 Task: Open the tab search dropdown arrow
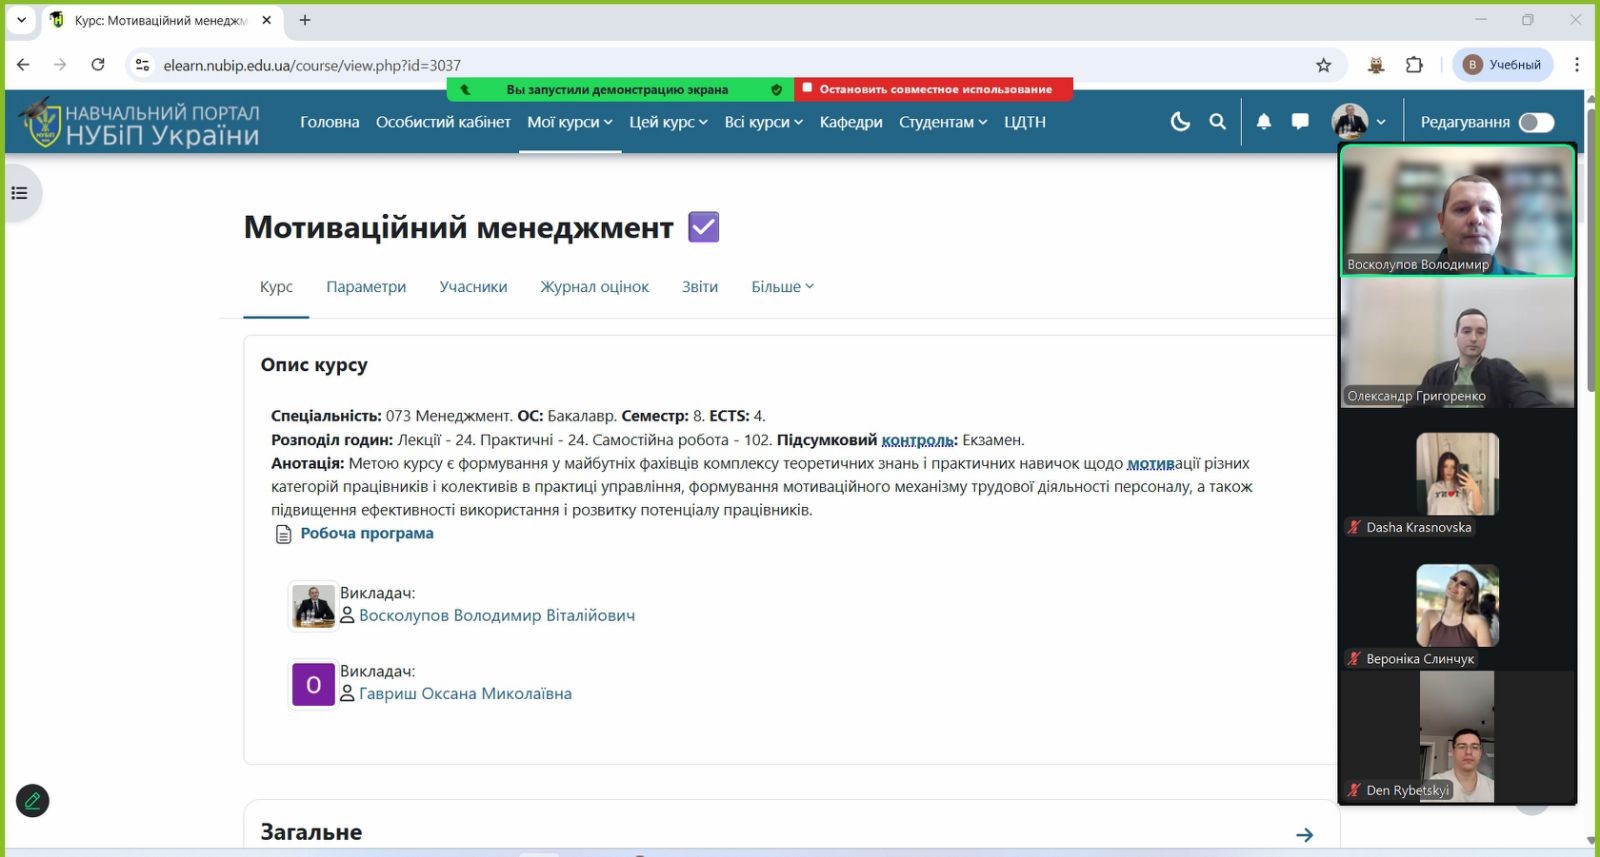(x=21, y=20)
